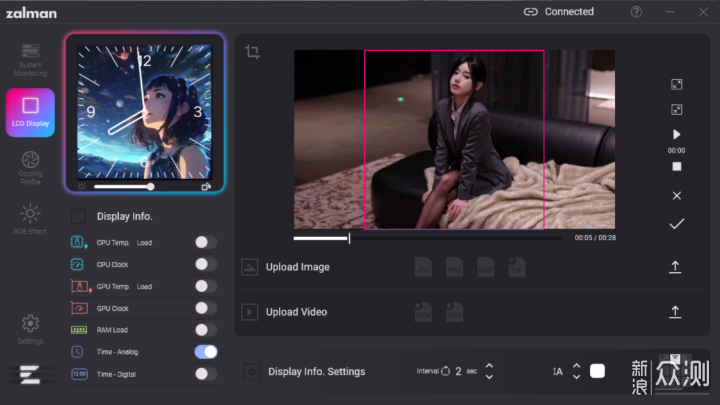Open the Cooling Profile section
The image size is (720, 405).
(30, 168)
